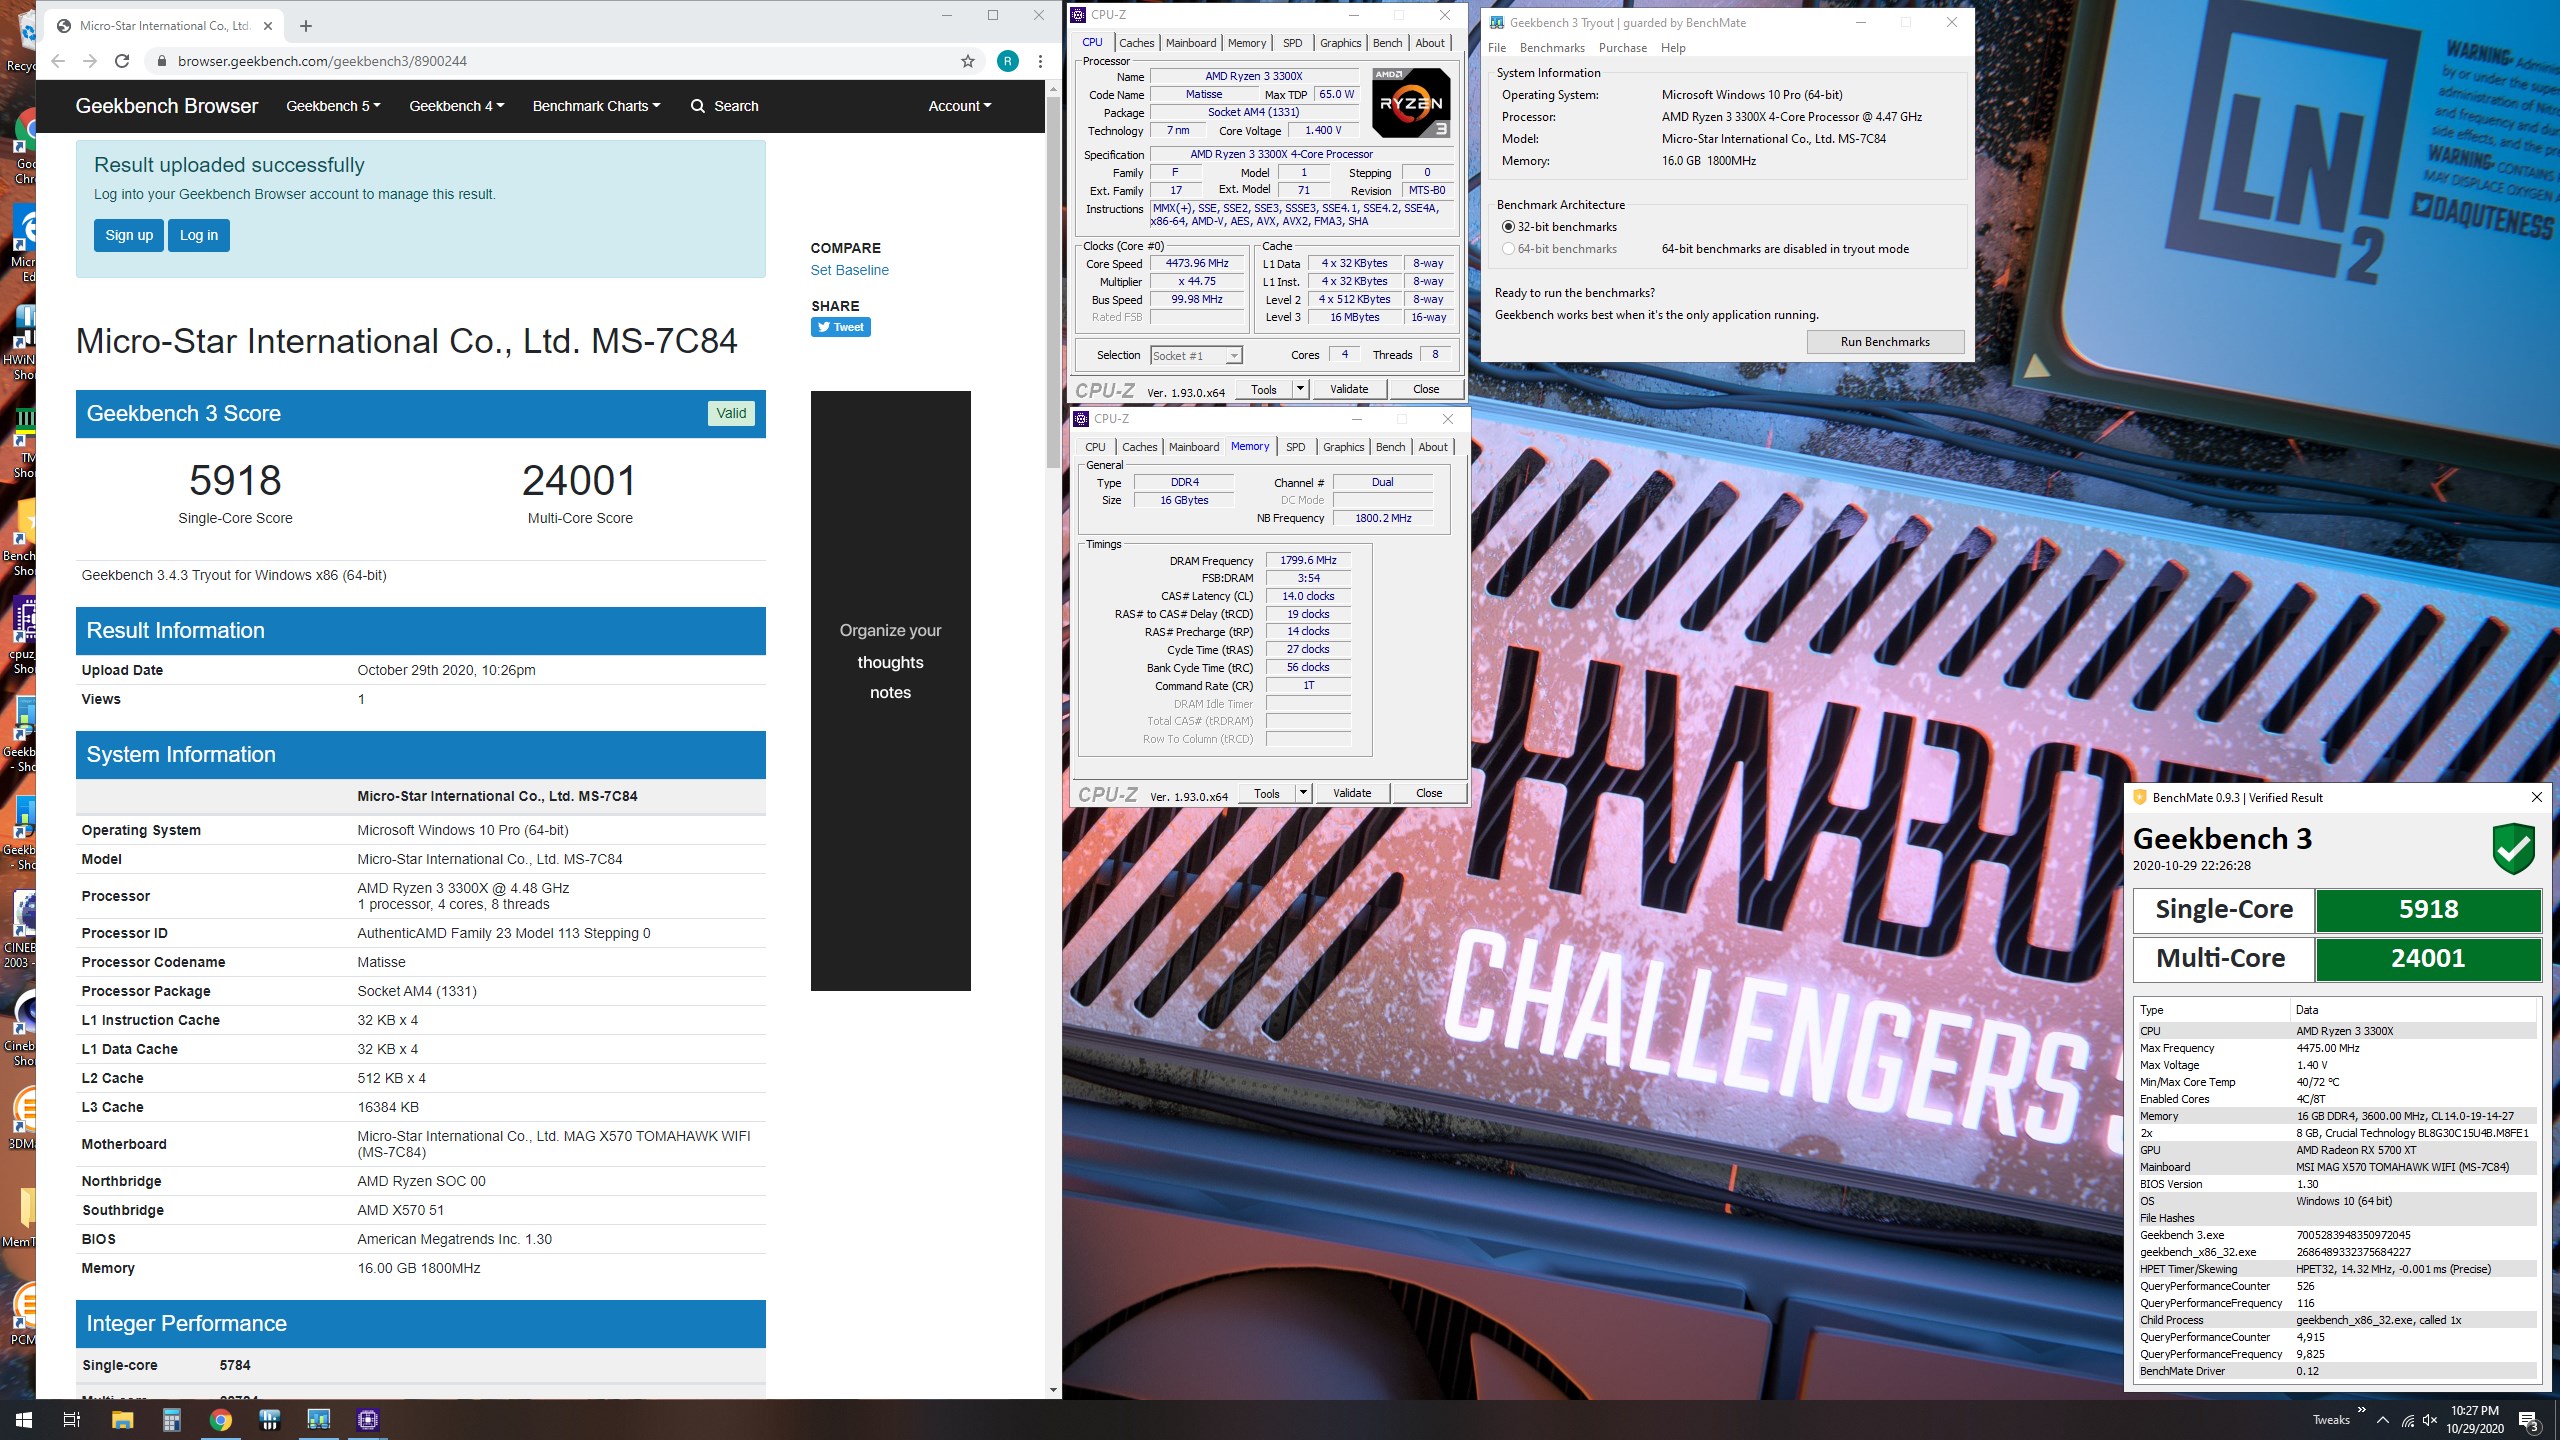Switch to Caches tab in top CPU-Z
The width and height of the screenshot is (2560, 1440).
pos(1136,43)
